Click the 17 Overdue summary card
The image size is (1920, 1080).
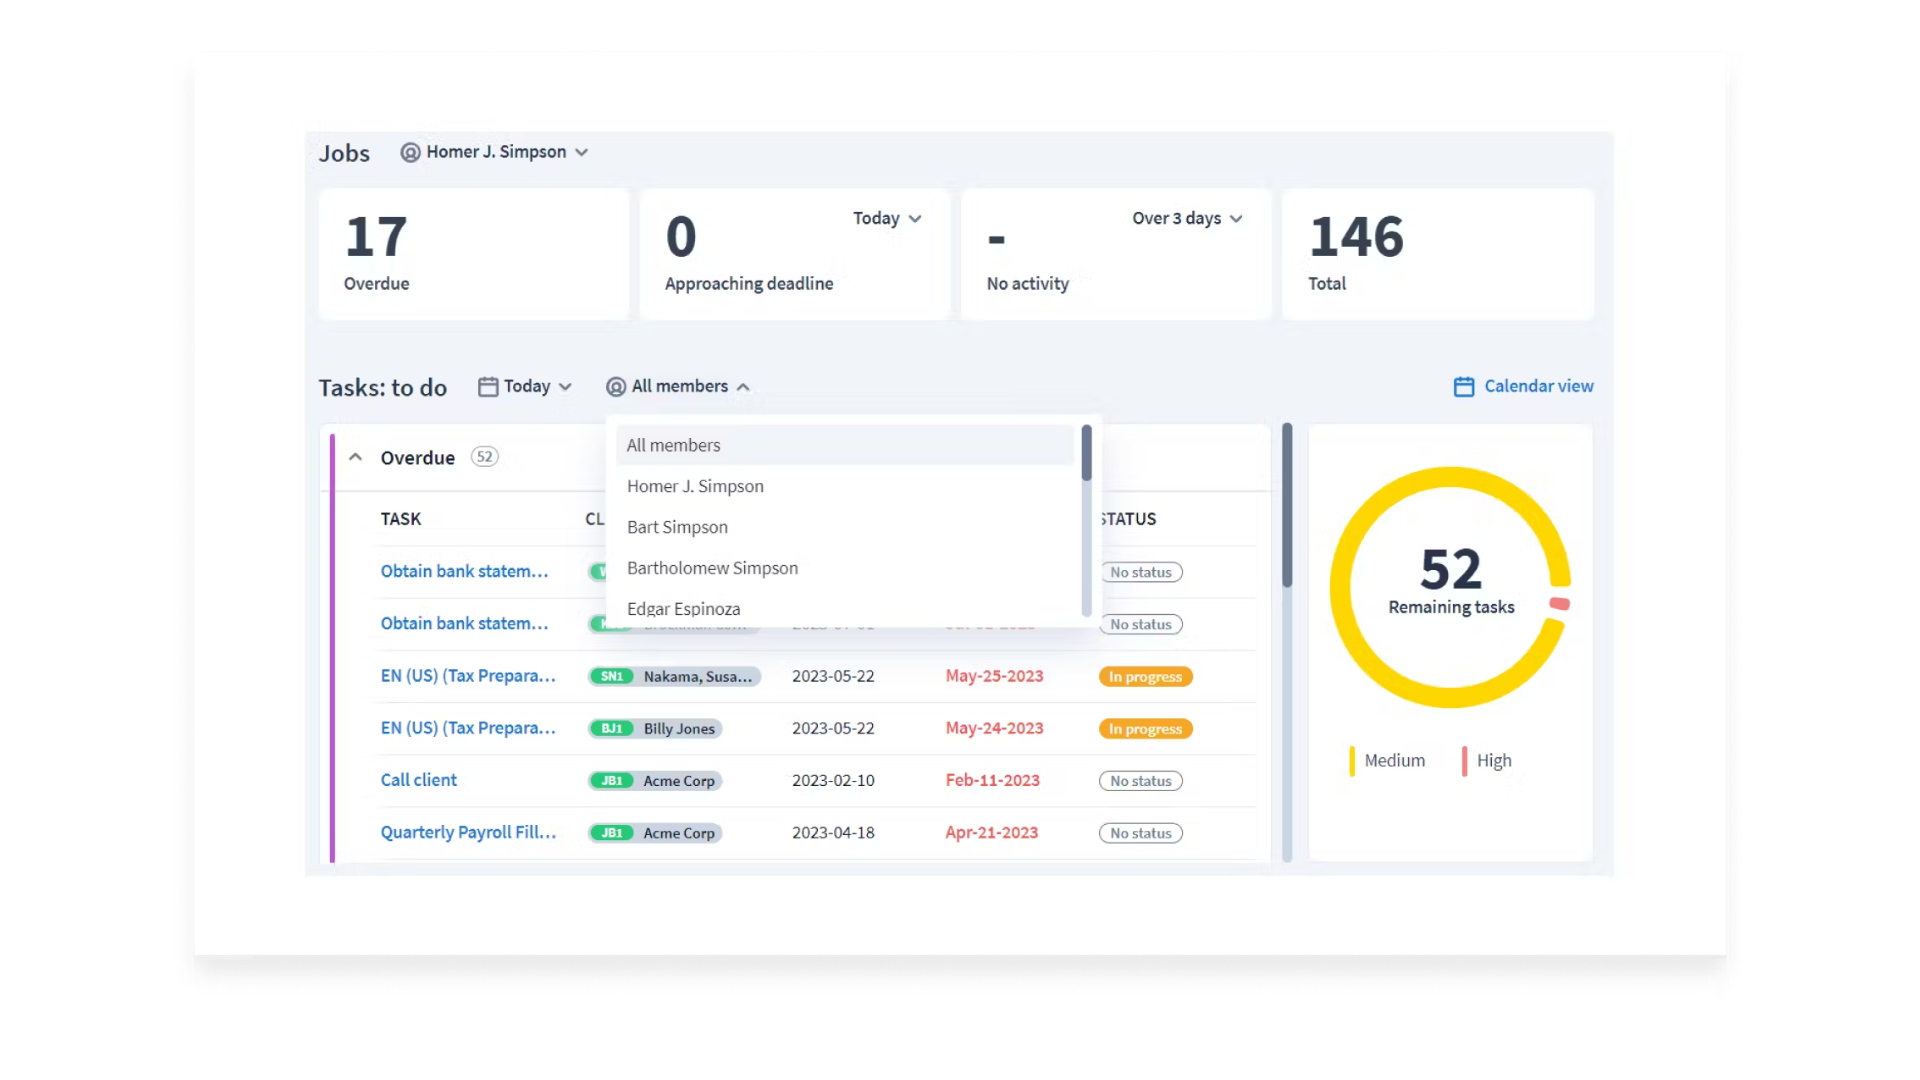click(474, 254)
